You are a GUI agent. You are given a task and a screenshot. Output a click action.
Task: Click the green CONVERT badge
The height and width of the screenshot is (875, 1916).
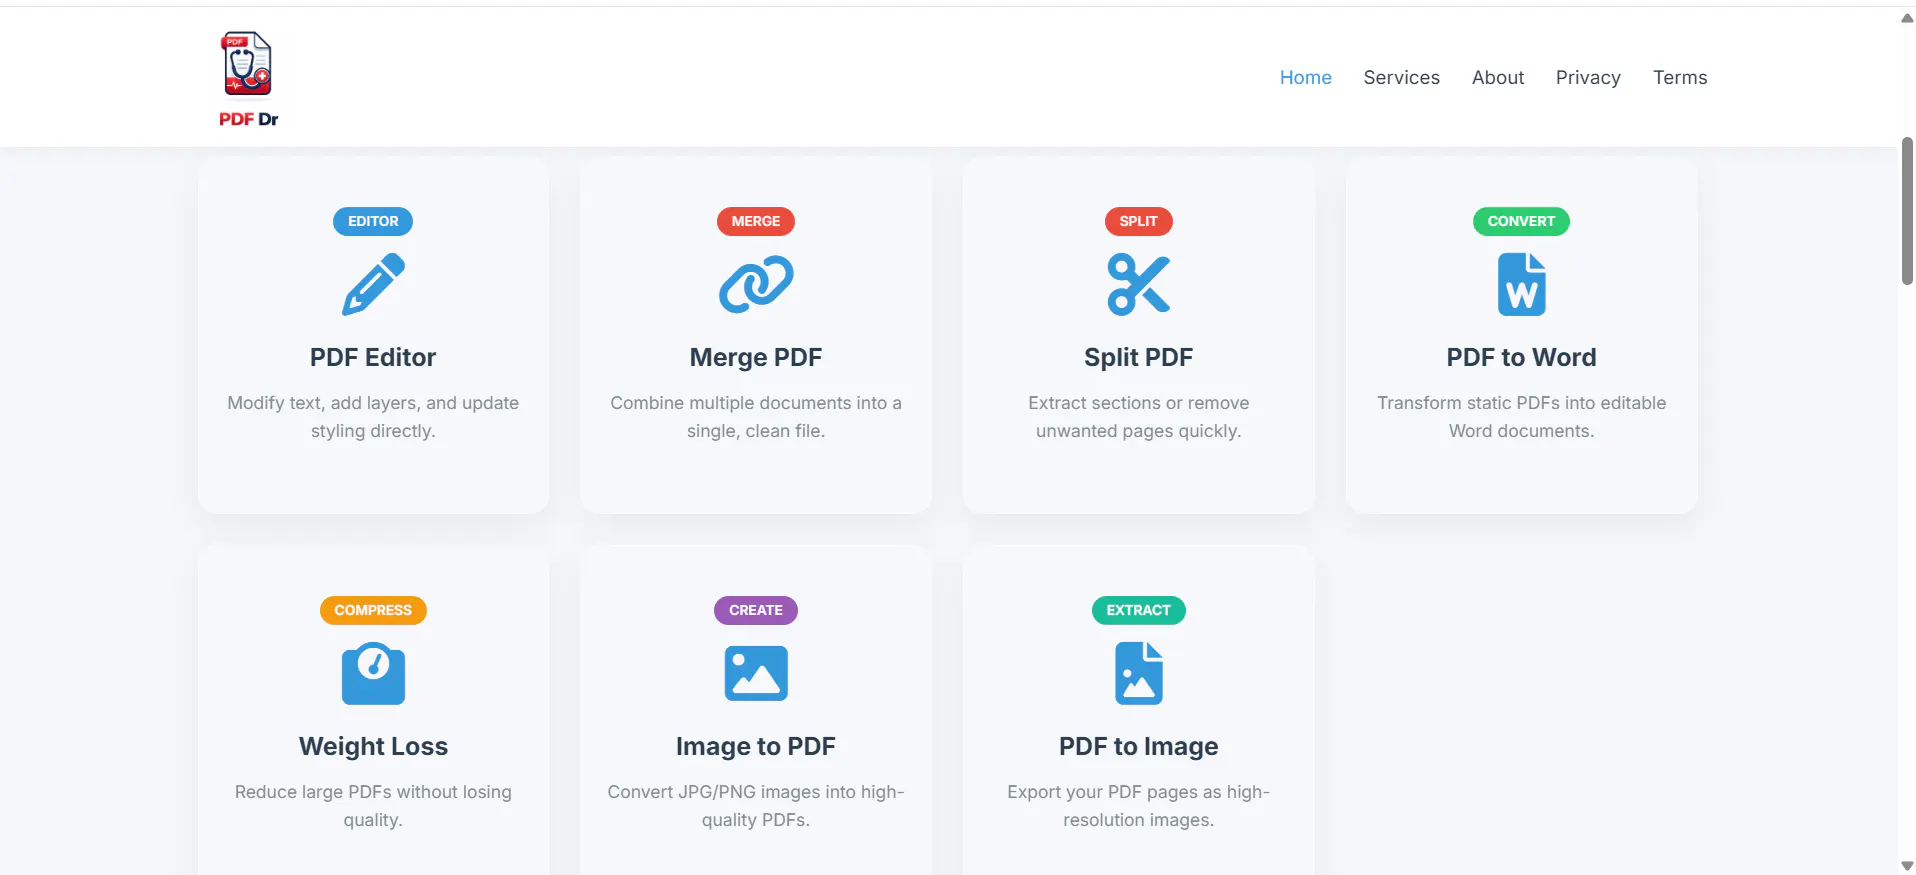[x=1521, y=221]
